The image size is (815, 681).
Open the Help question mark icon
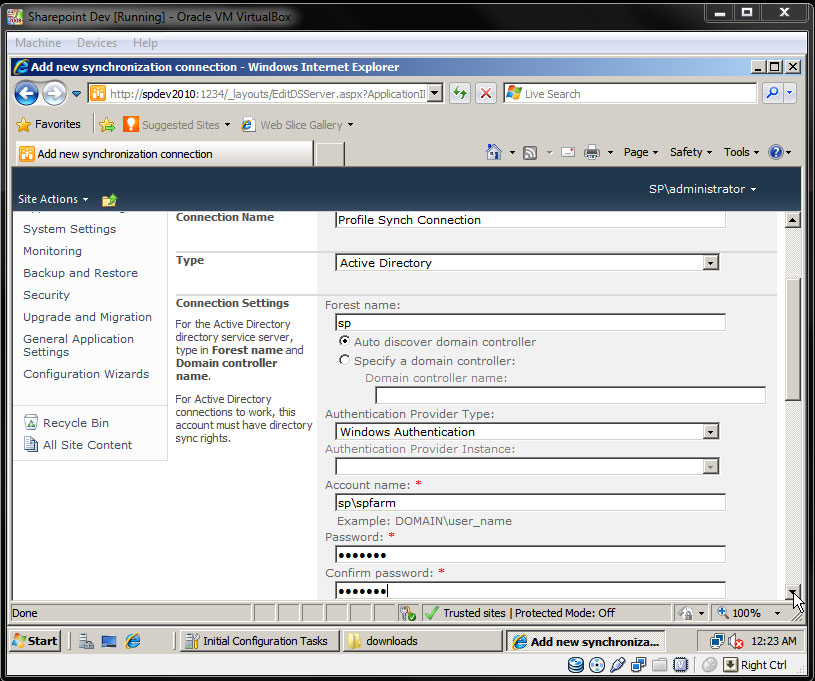[775, 152]
